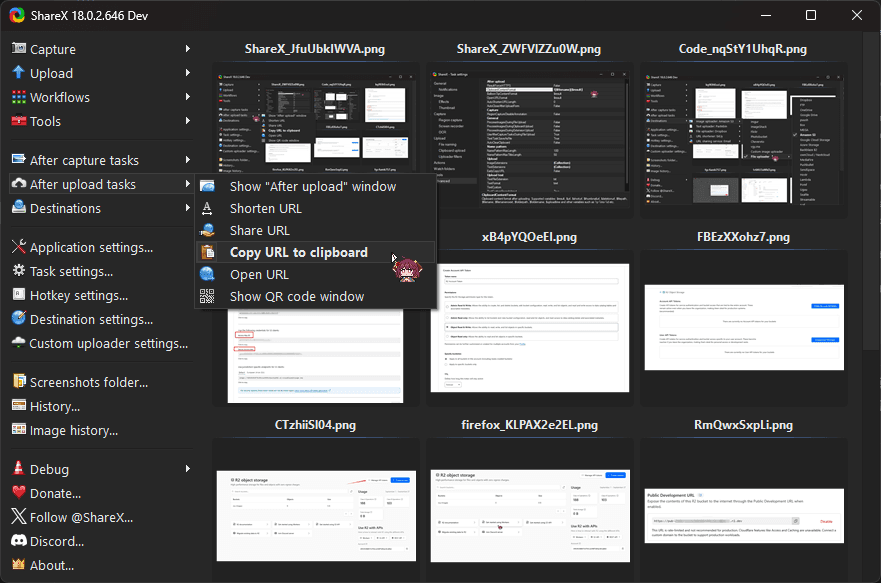This screenshot has height=583, width=881.
Task: Click the vertical scrollbar of thumbnail list
Action: [x=871, y=200]
